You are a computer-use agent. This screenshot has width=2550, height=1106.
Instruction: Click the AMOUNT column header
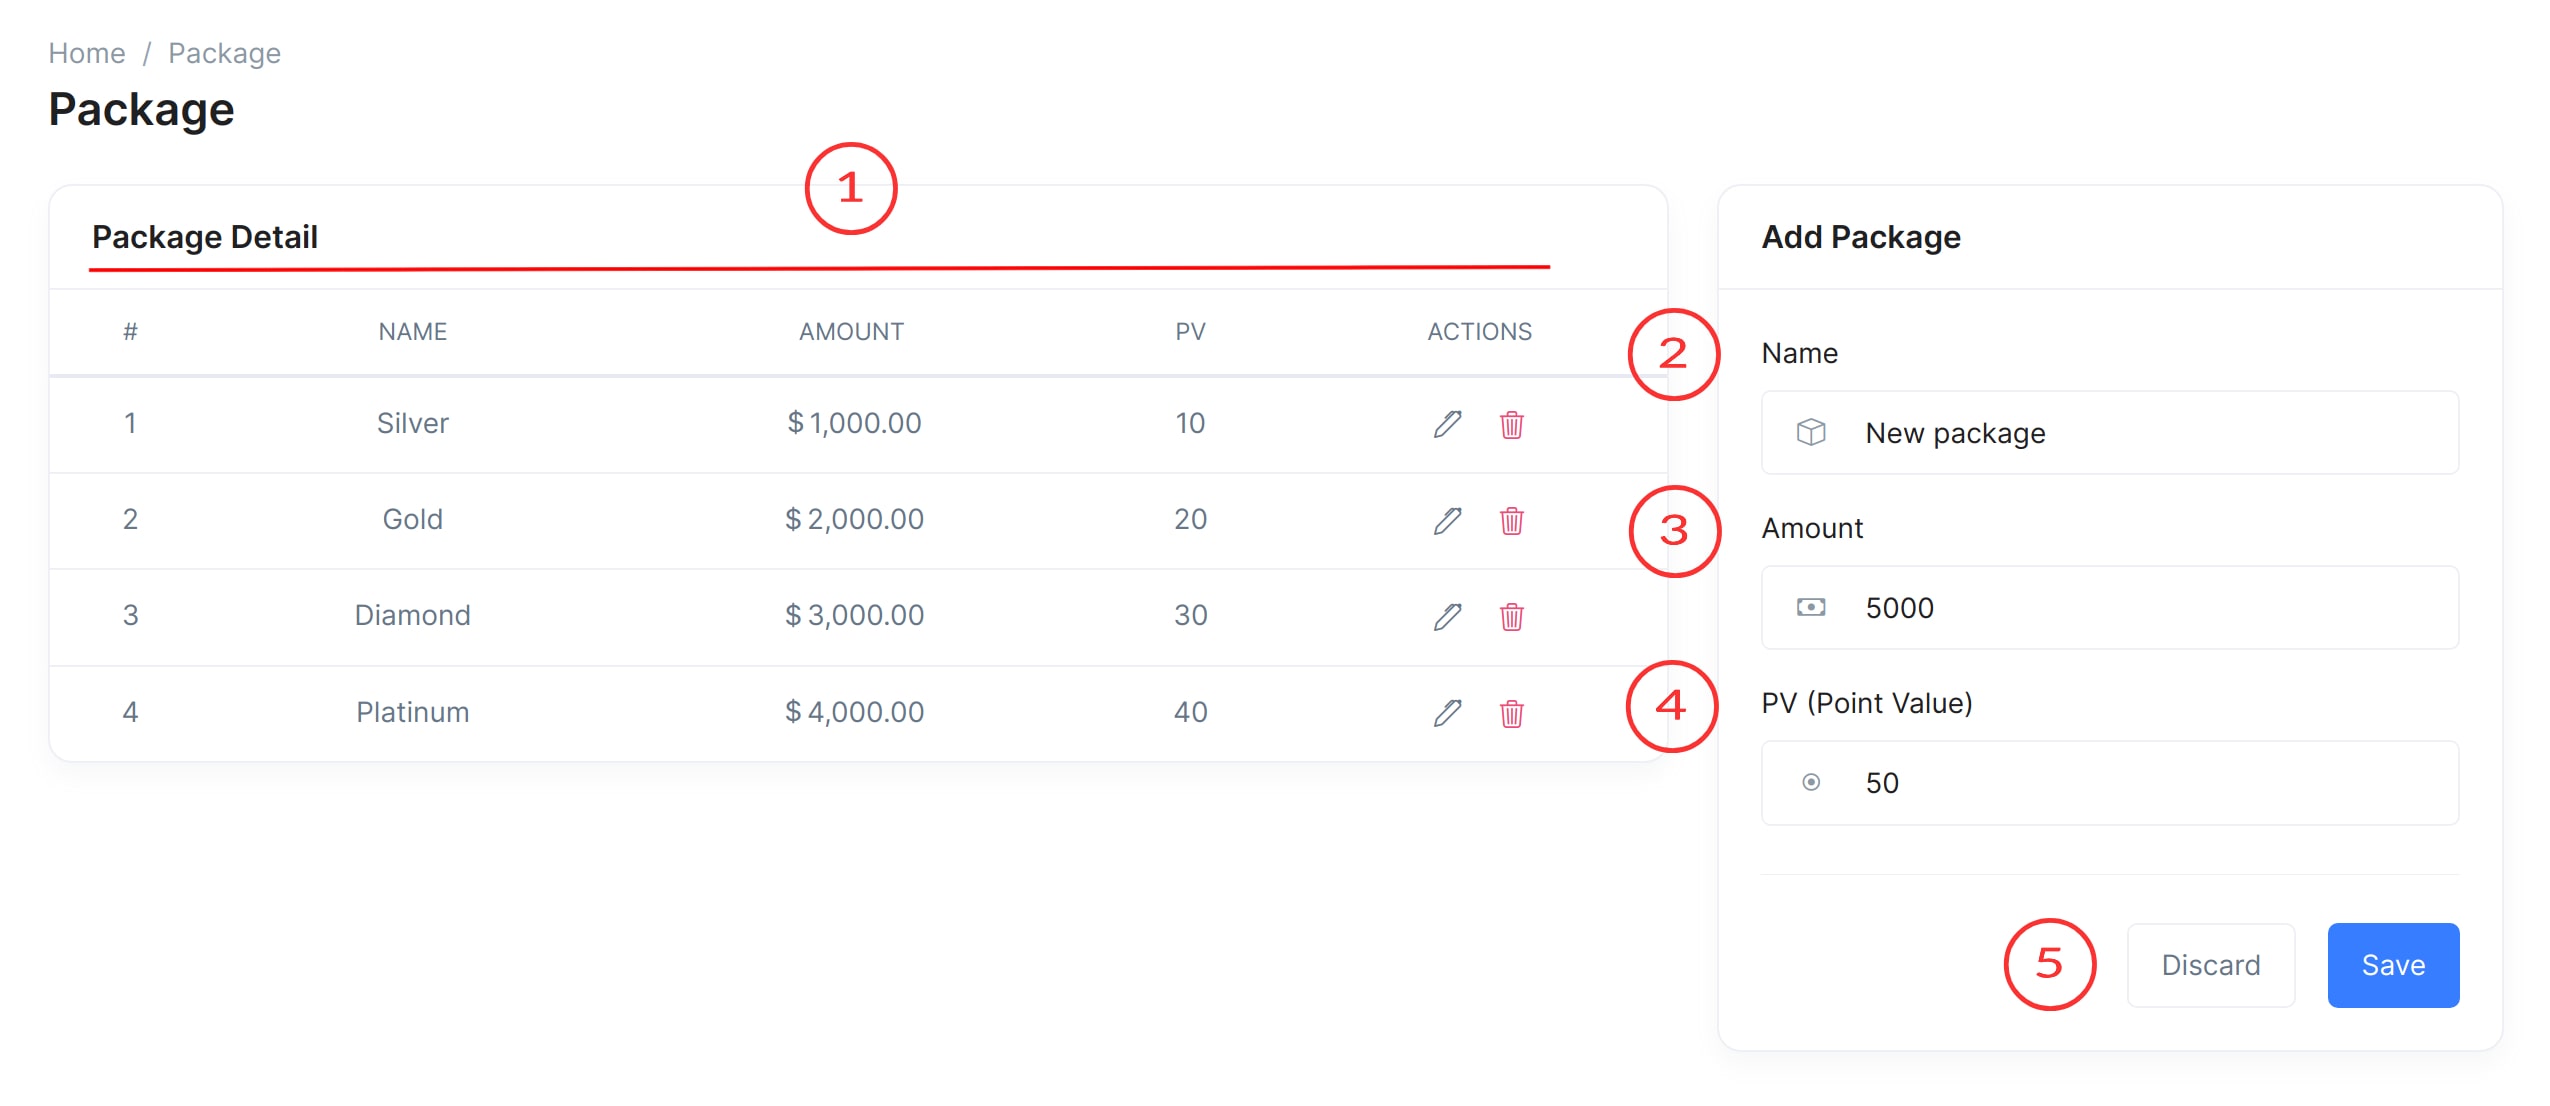[x=851, y=332]
